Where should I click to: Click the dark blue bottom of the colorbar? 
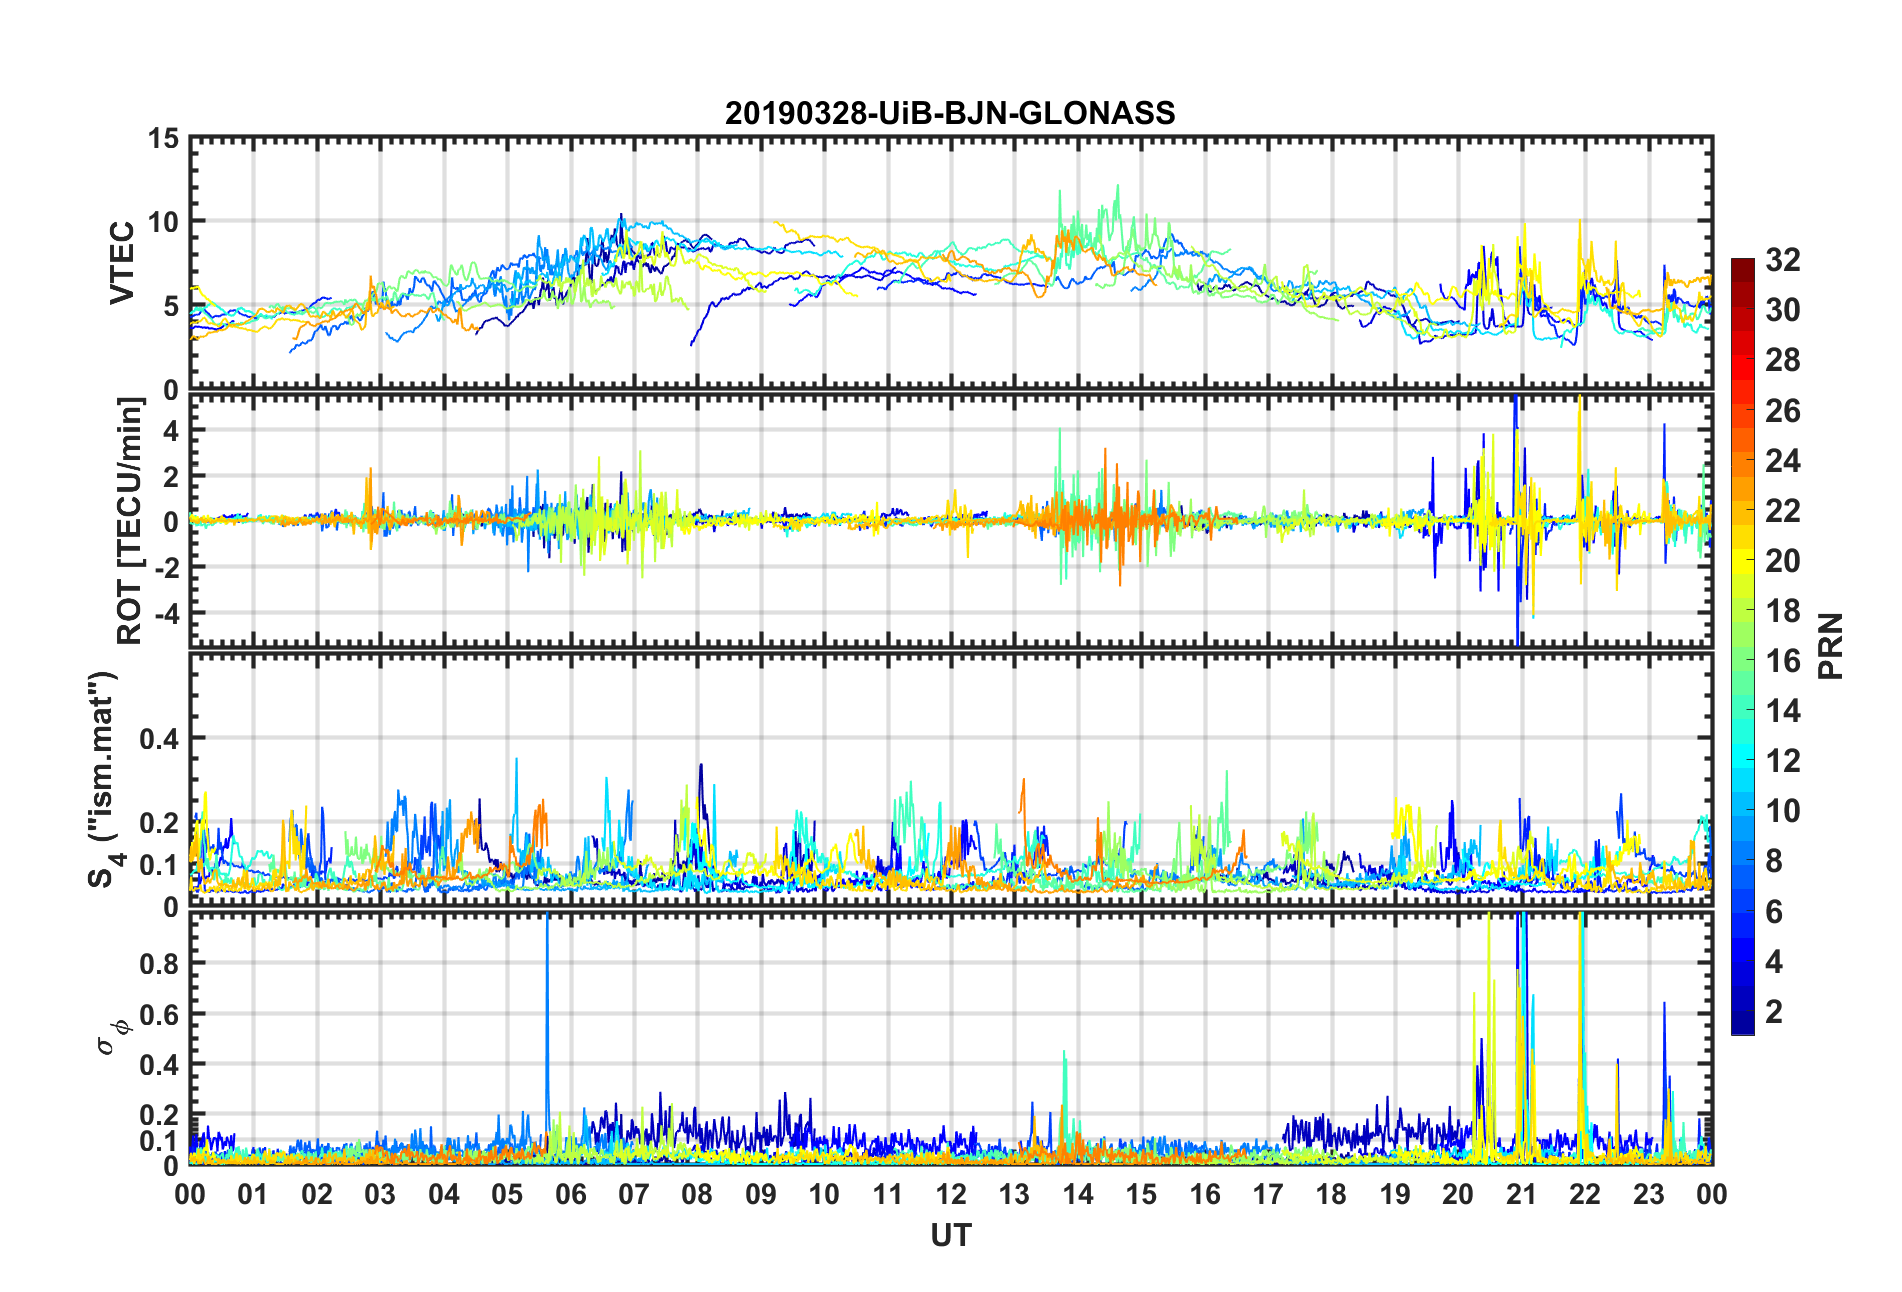[1742, 1025]
